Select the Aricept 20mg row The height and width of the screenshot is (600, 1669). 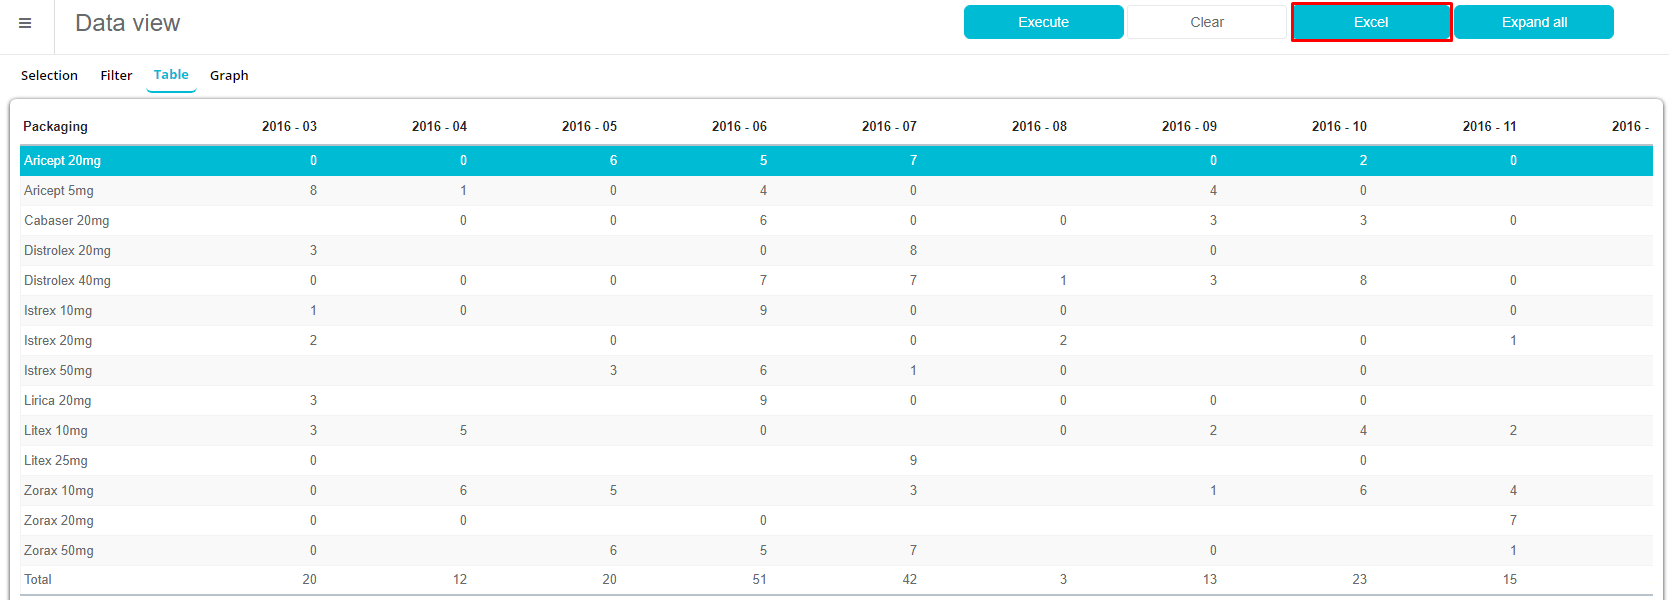(x=62, y=160)
